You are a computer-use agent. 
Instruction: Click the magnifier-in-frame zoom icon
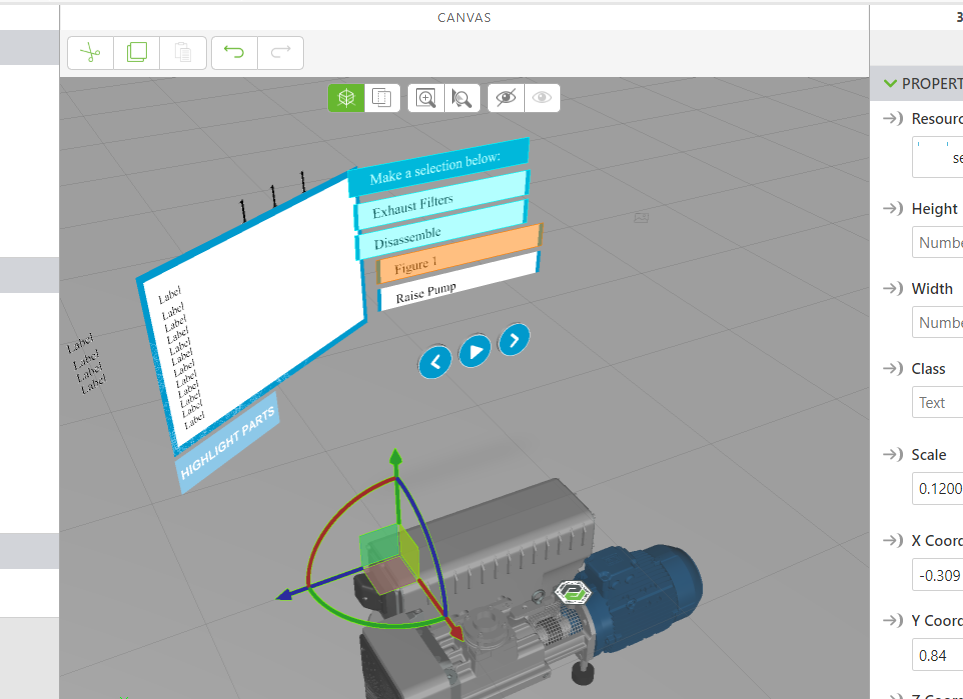click(427, 98)
